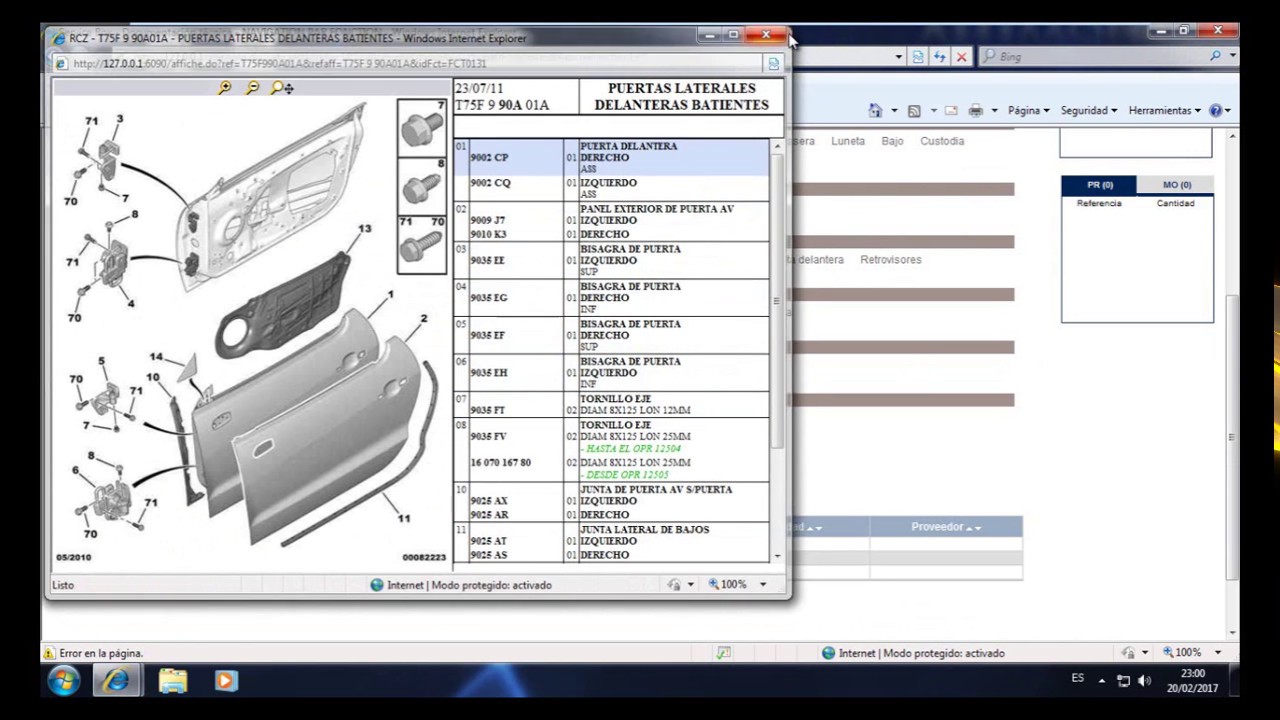The height and width of the screenshot is (720, 1280).
Task: Select part reference 9025 AX
Action: point(489,501)
